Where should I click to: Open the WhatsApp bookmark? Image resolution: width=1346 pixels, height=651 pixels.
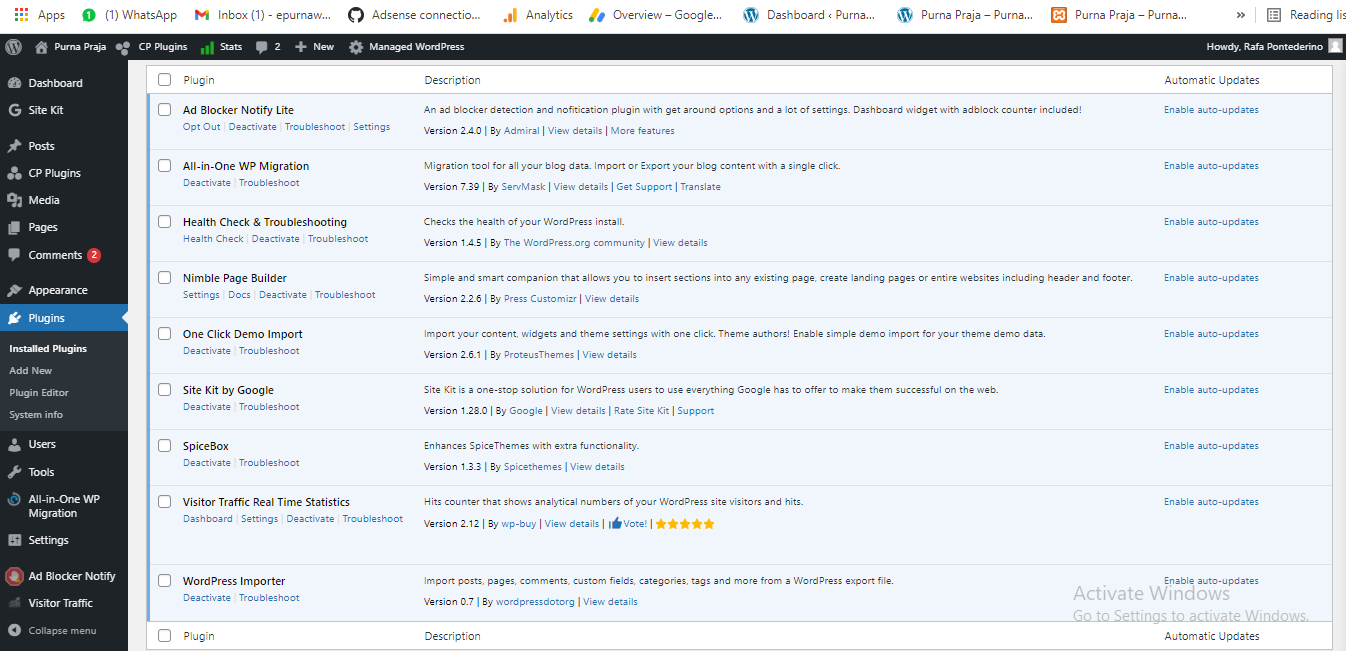point(130,15)
